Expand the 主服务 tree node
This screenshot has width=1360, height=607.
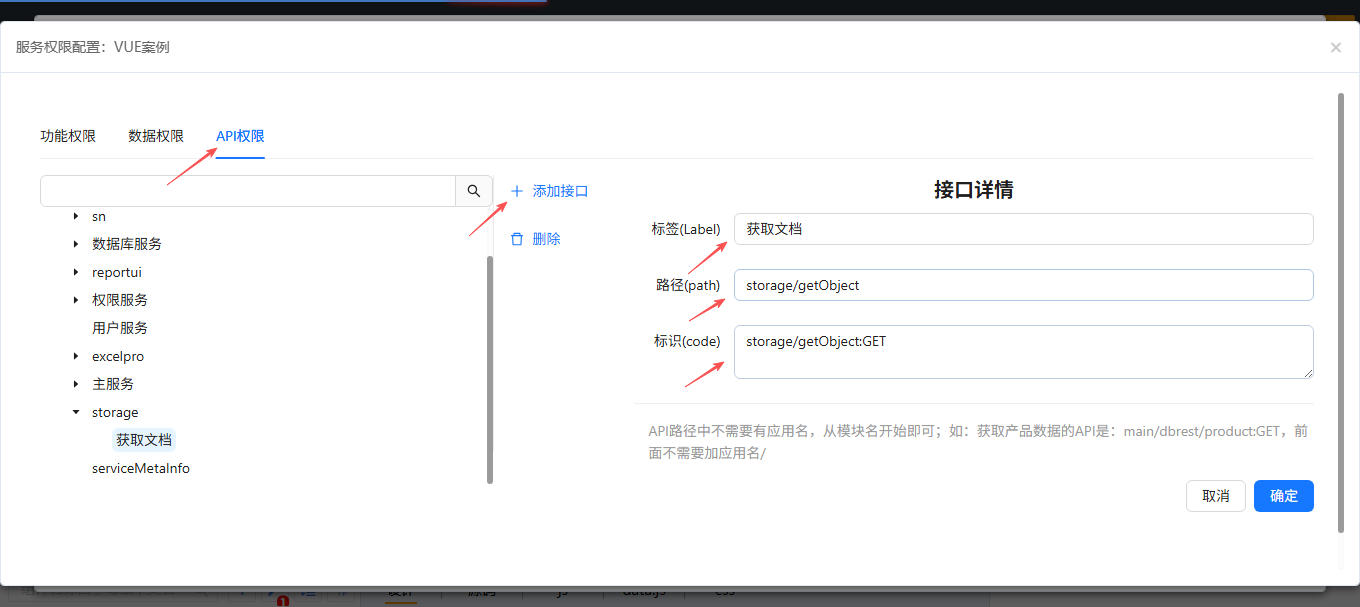coord(76,384)
